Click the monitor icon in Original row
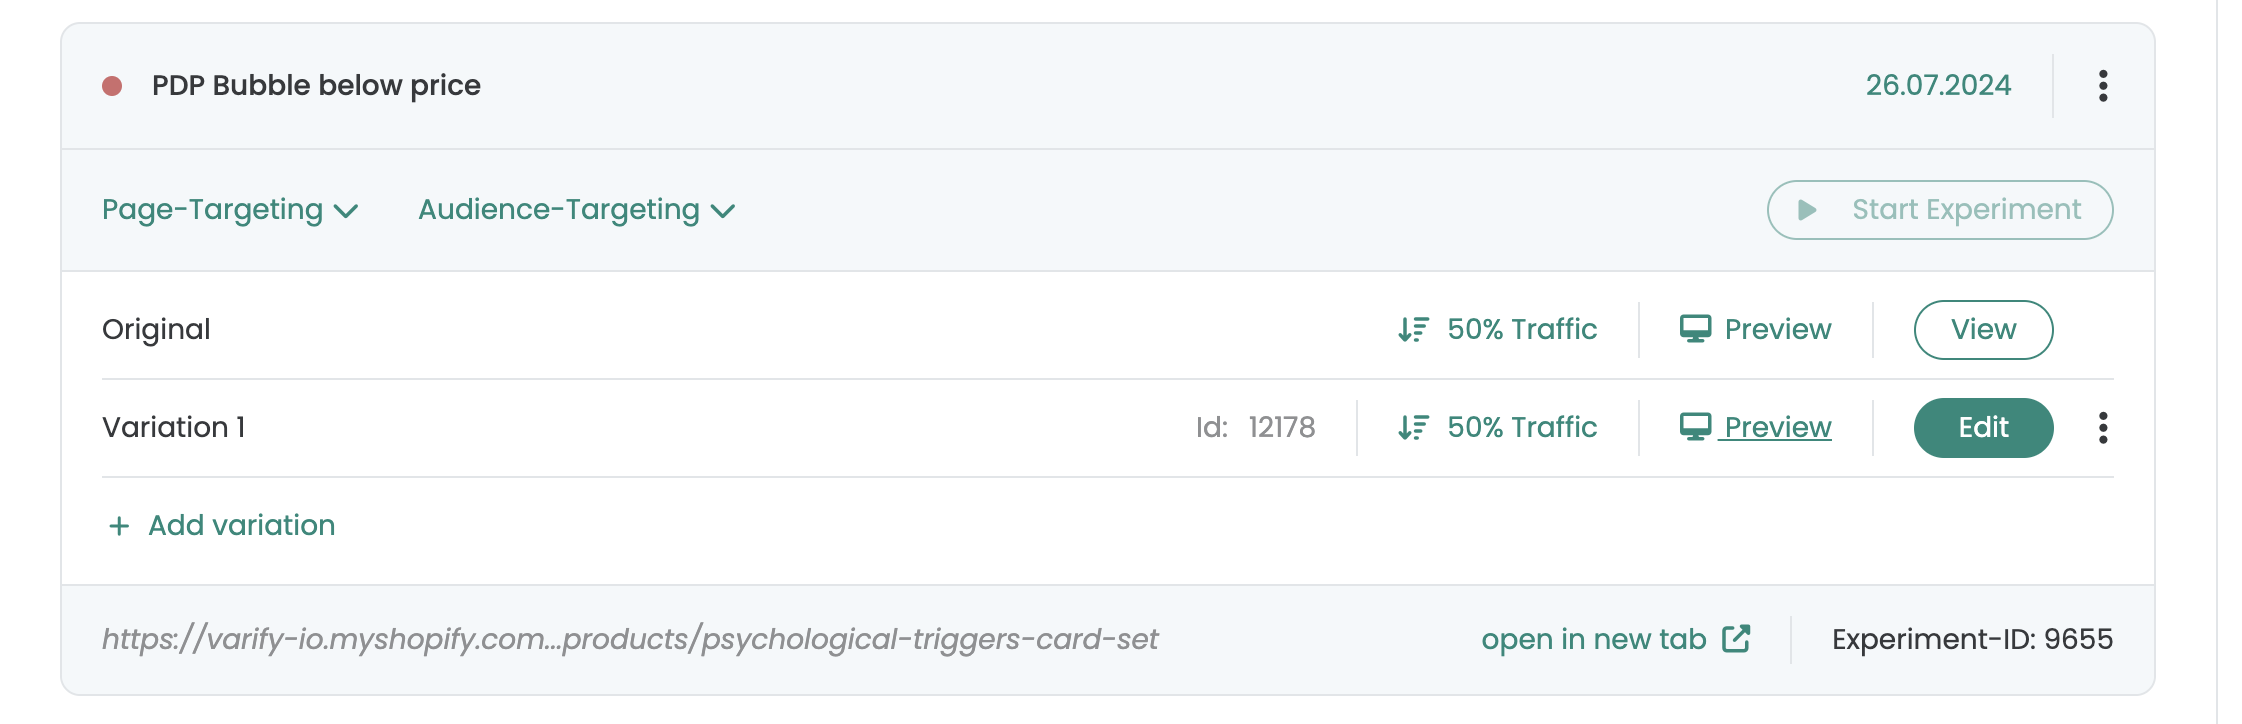 1695,329
